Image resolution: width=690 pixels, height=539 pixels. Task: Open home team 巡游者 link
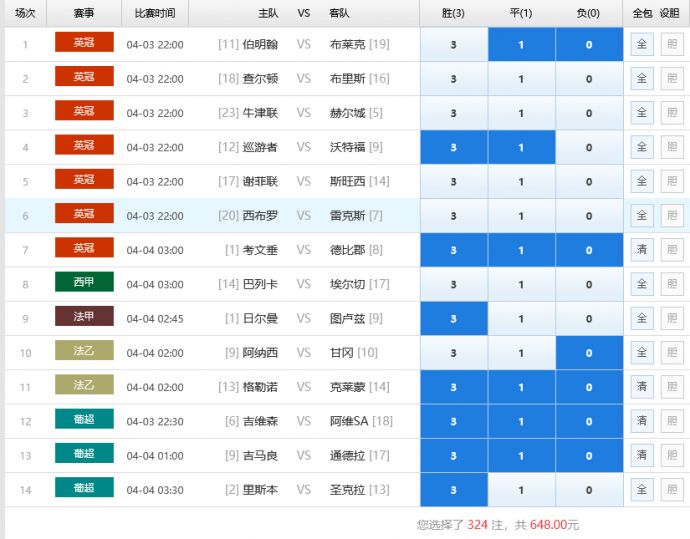[x=260, y=148]
